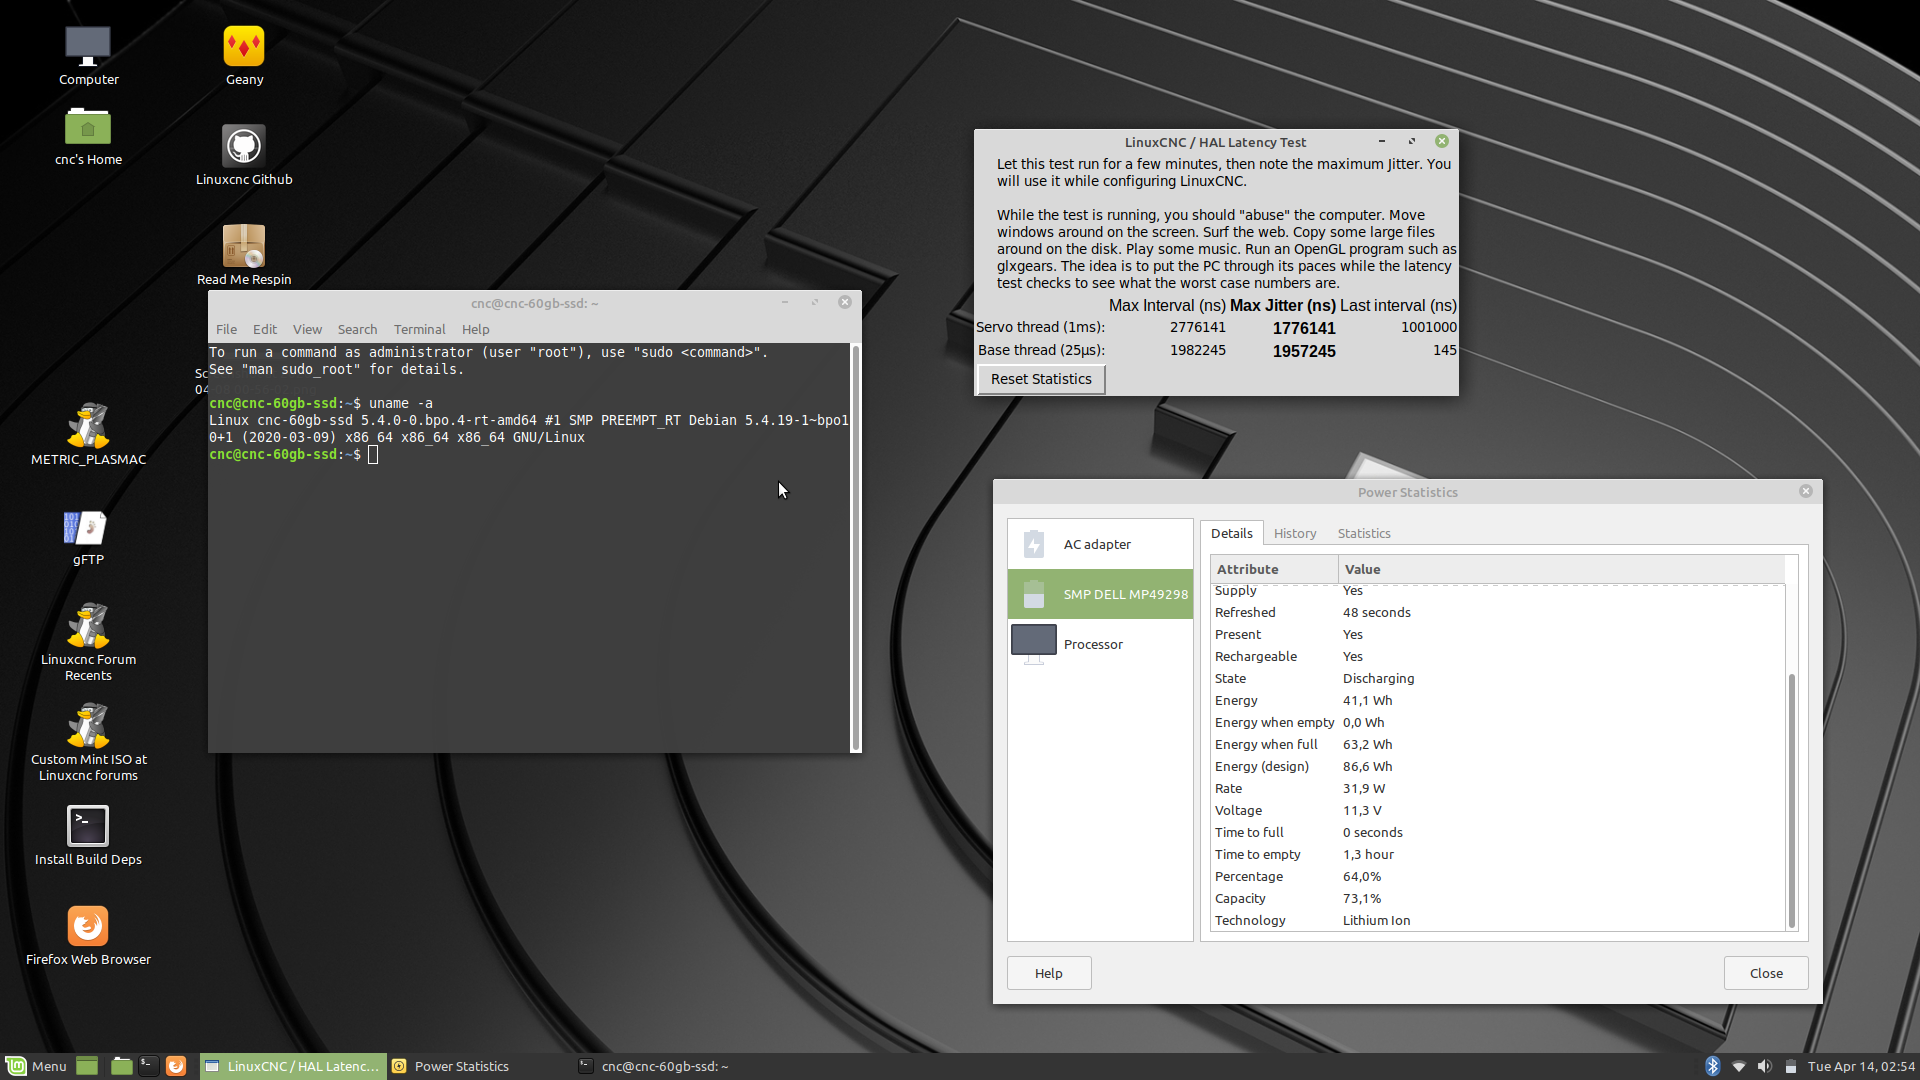This screenshot has height=1080, width=1920.
Task: Select the Percentage 64,0% row
Action: [x=1498, y=876]
